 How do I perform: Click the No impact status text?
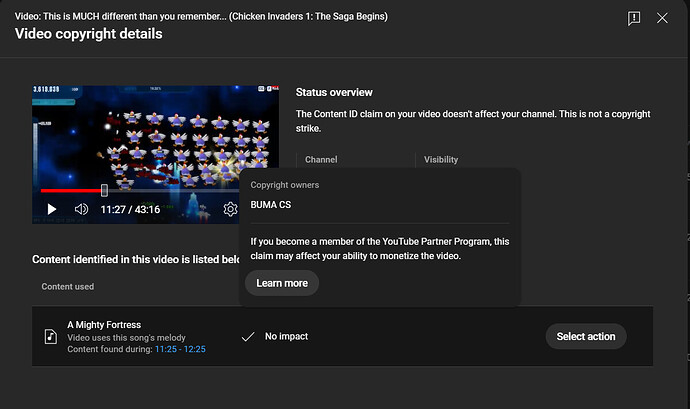pos(286,337)
